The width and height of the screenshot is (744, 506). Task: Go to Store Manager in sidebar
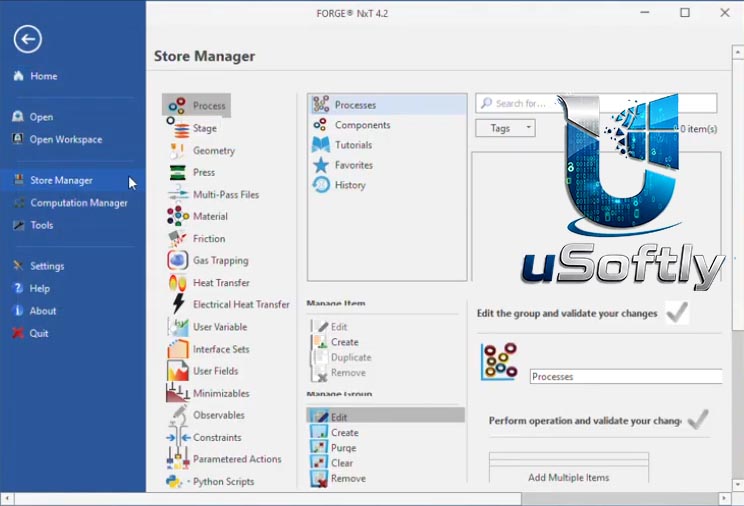click(72, 180)
